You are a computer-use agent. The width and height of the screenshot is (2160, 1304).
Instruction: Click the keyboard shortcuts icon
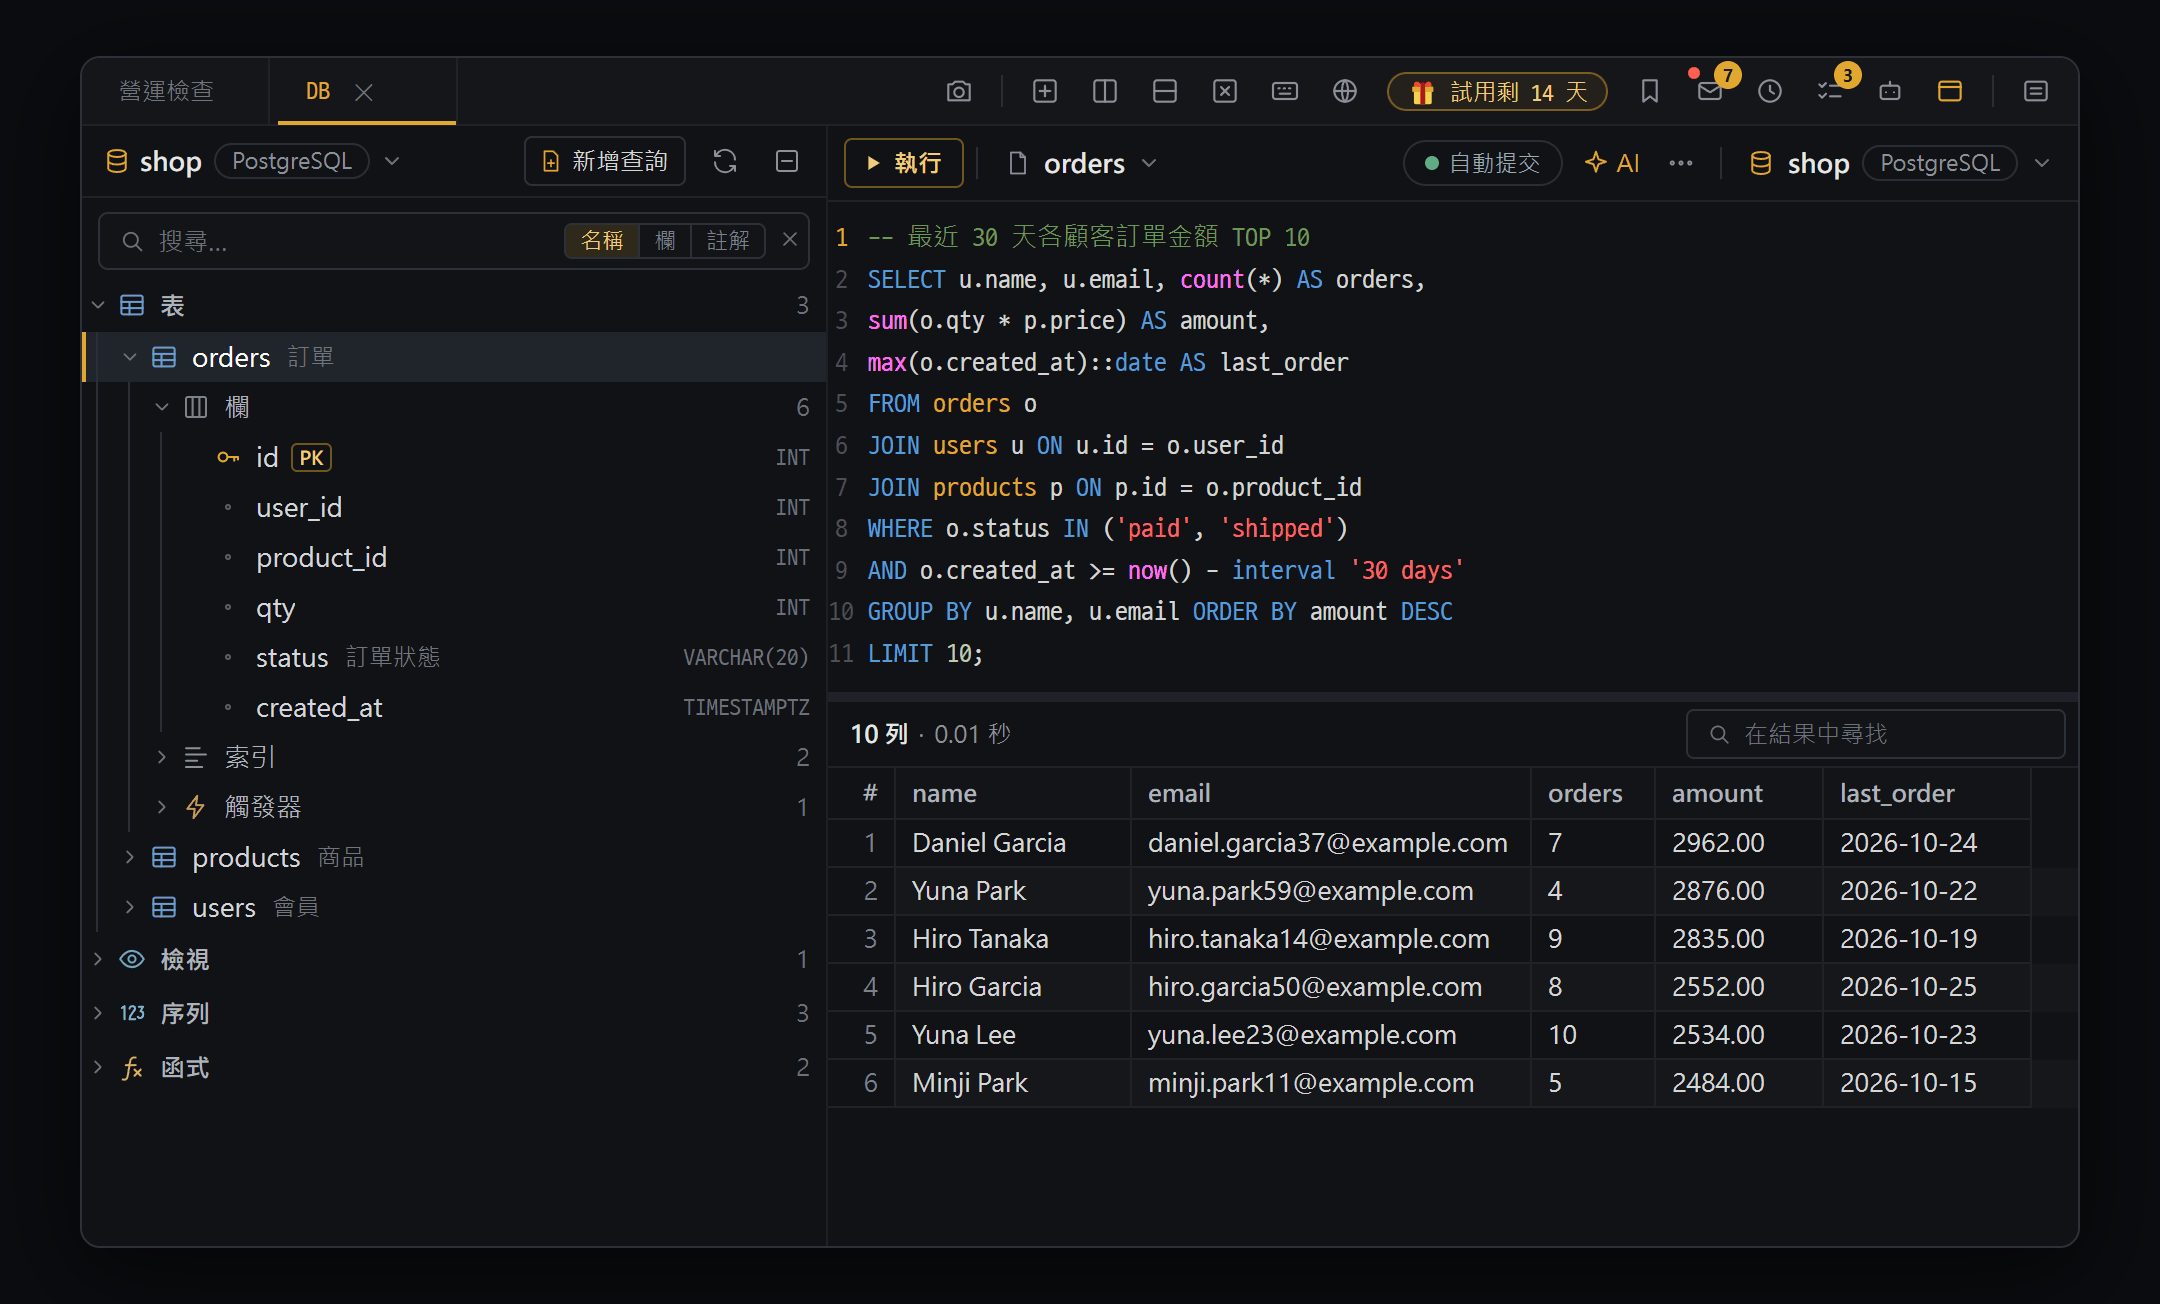[x=1284, y=92]
